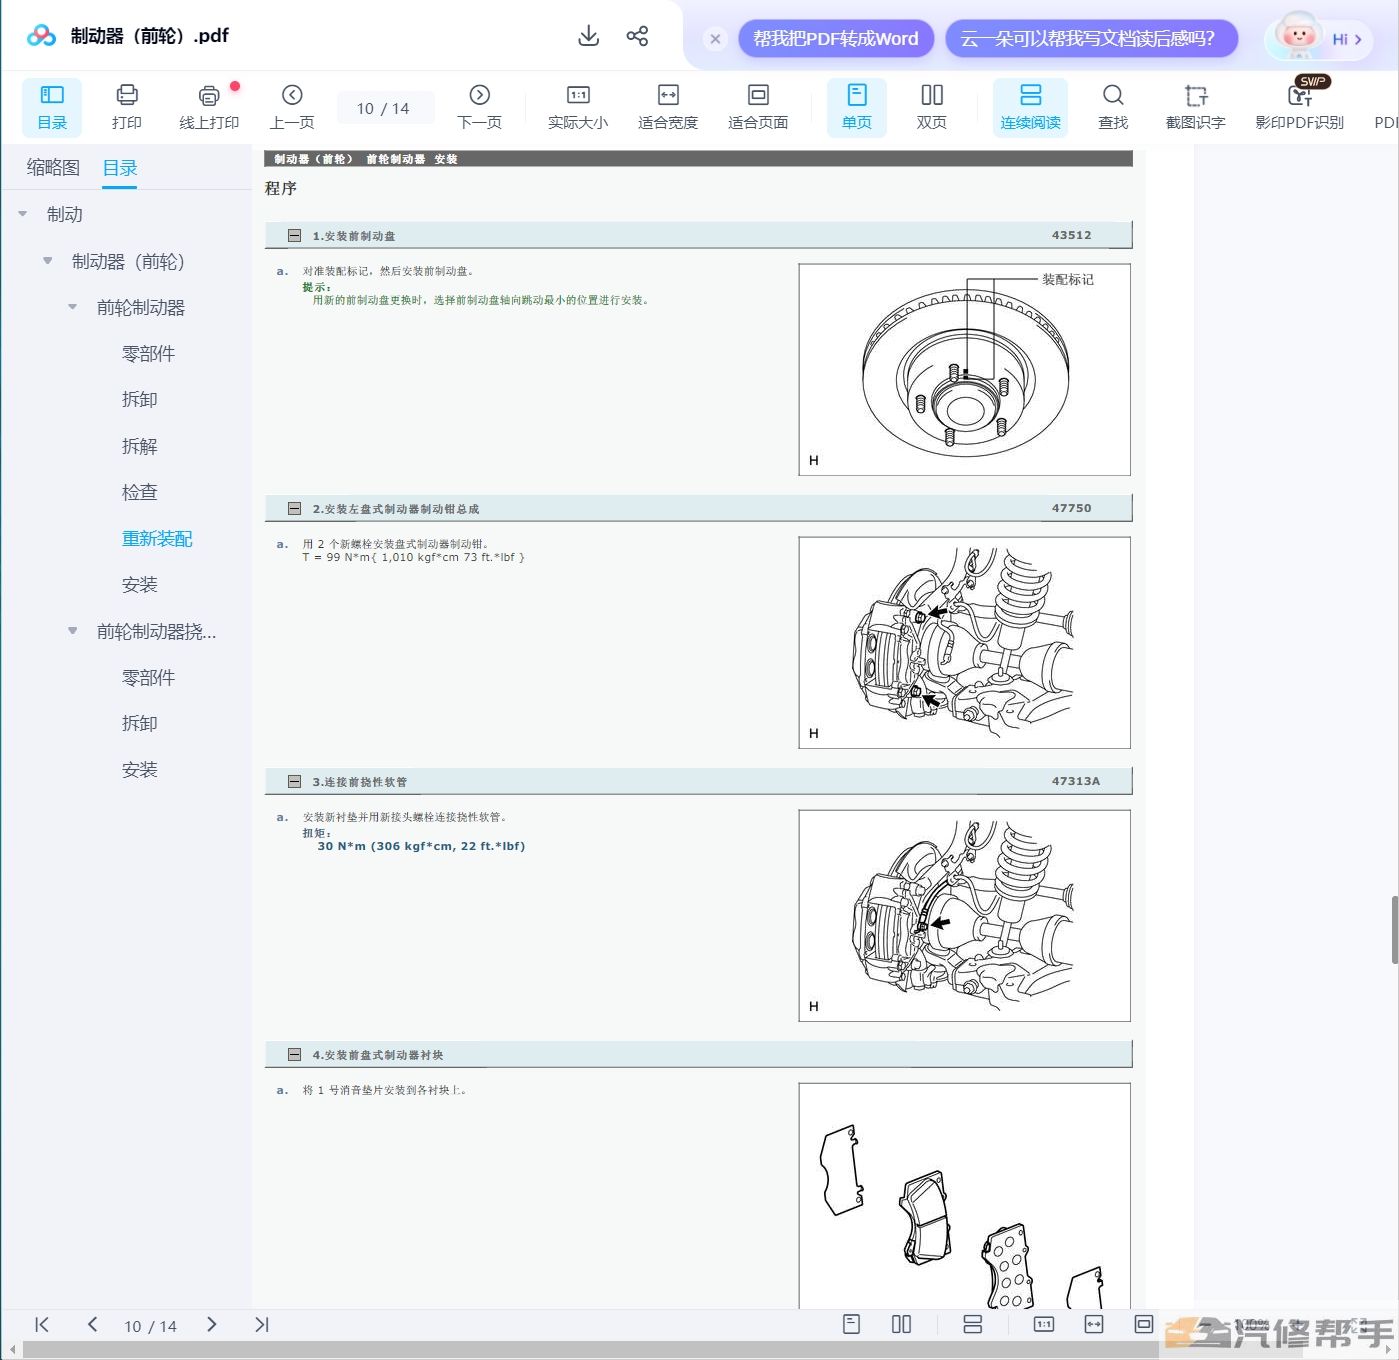Switch to 单页 single page view
The image size is (1399, 1360).
(x=857, y=107)
